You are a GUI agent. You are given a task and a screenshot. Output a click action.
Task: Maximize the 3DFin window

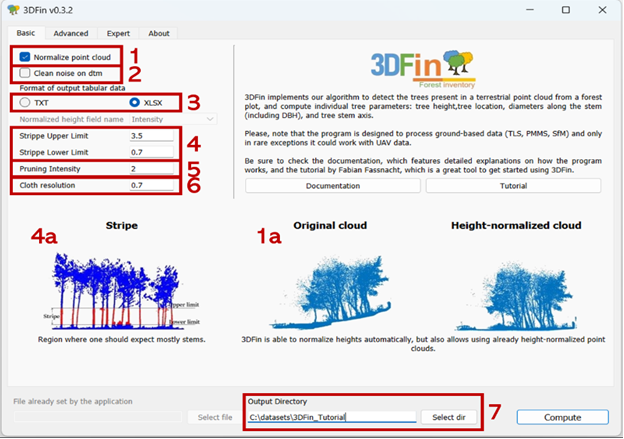(566, 10)
